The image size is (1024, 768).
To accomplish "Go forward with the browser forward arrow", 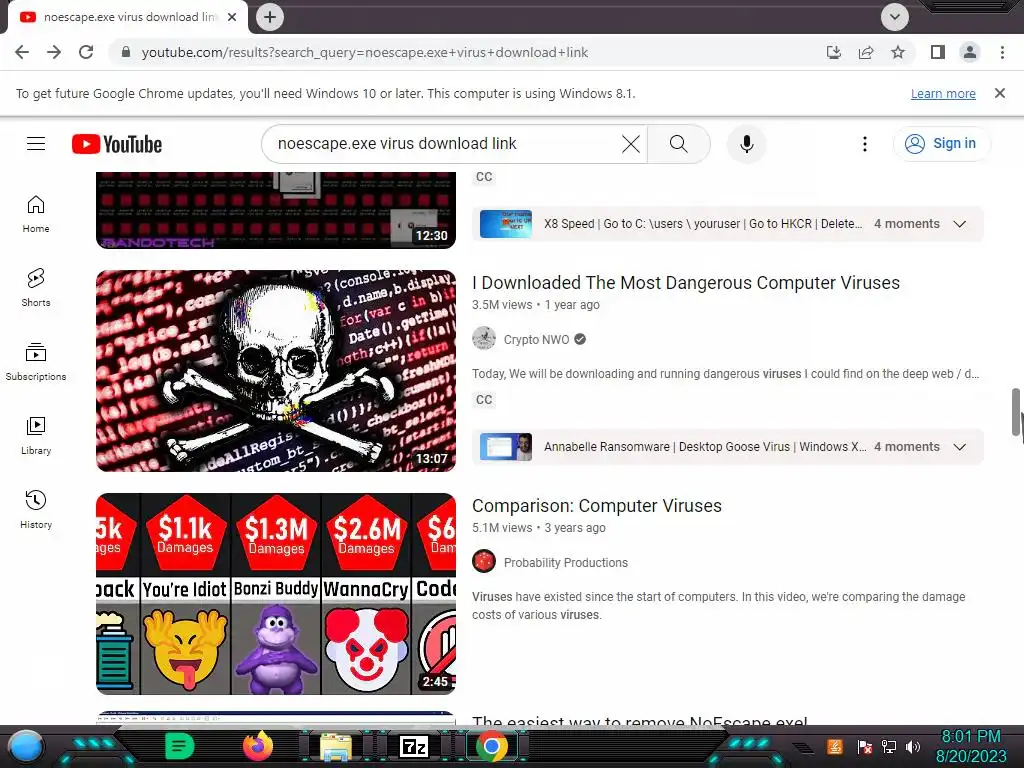I will [54, 52].
